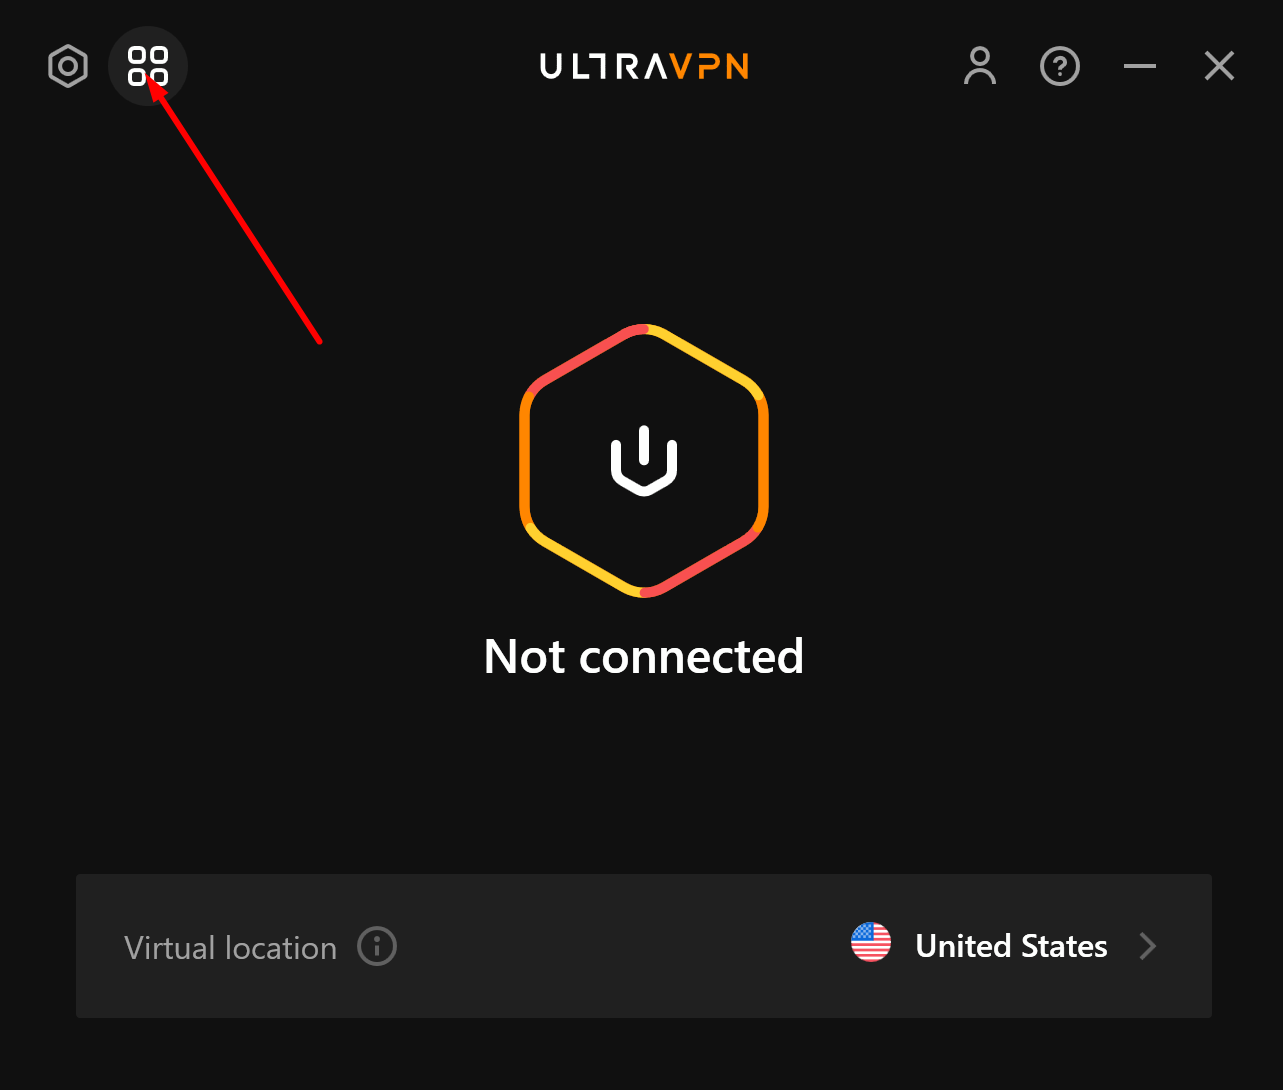Click the info icon beside Virtual location
Image resolution: width=1283 pixels, height=1090 pixels.
click(377, 946)
